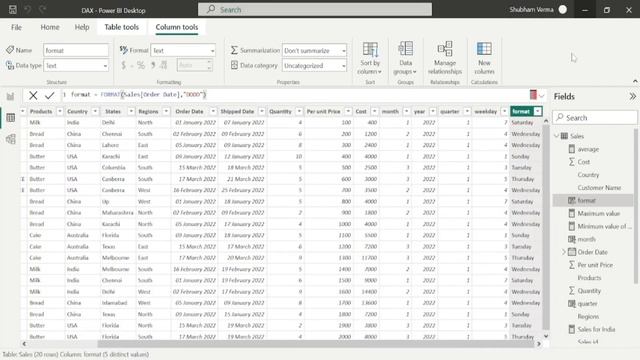Viewport: 640px width, 360px height.
Task: Click the Redo arrow icon
Action: tap(42, 9)
